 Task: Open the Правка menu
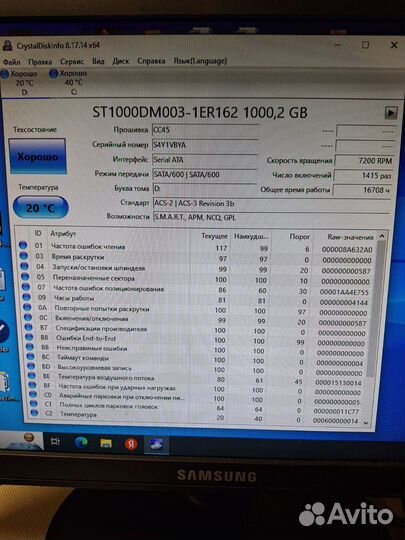(40, 62)
